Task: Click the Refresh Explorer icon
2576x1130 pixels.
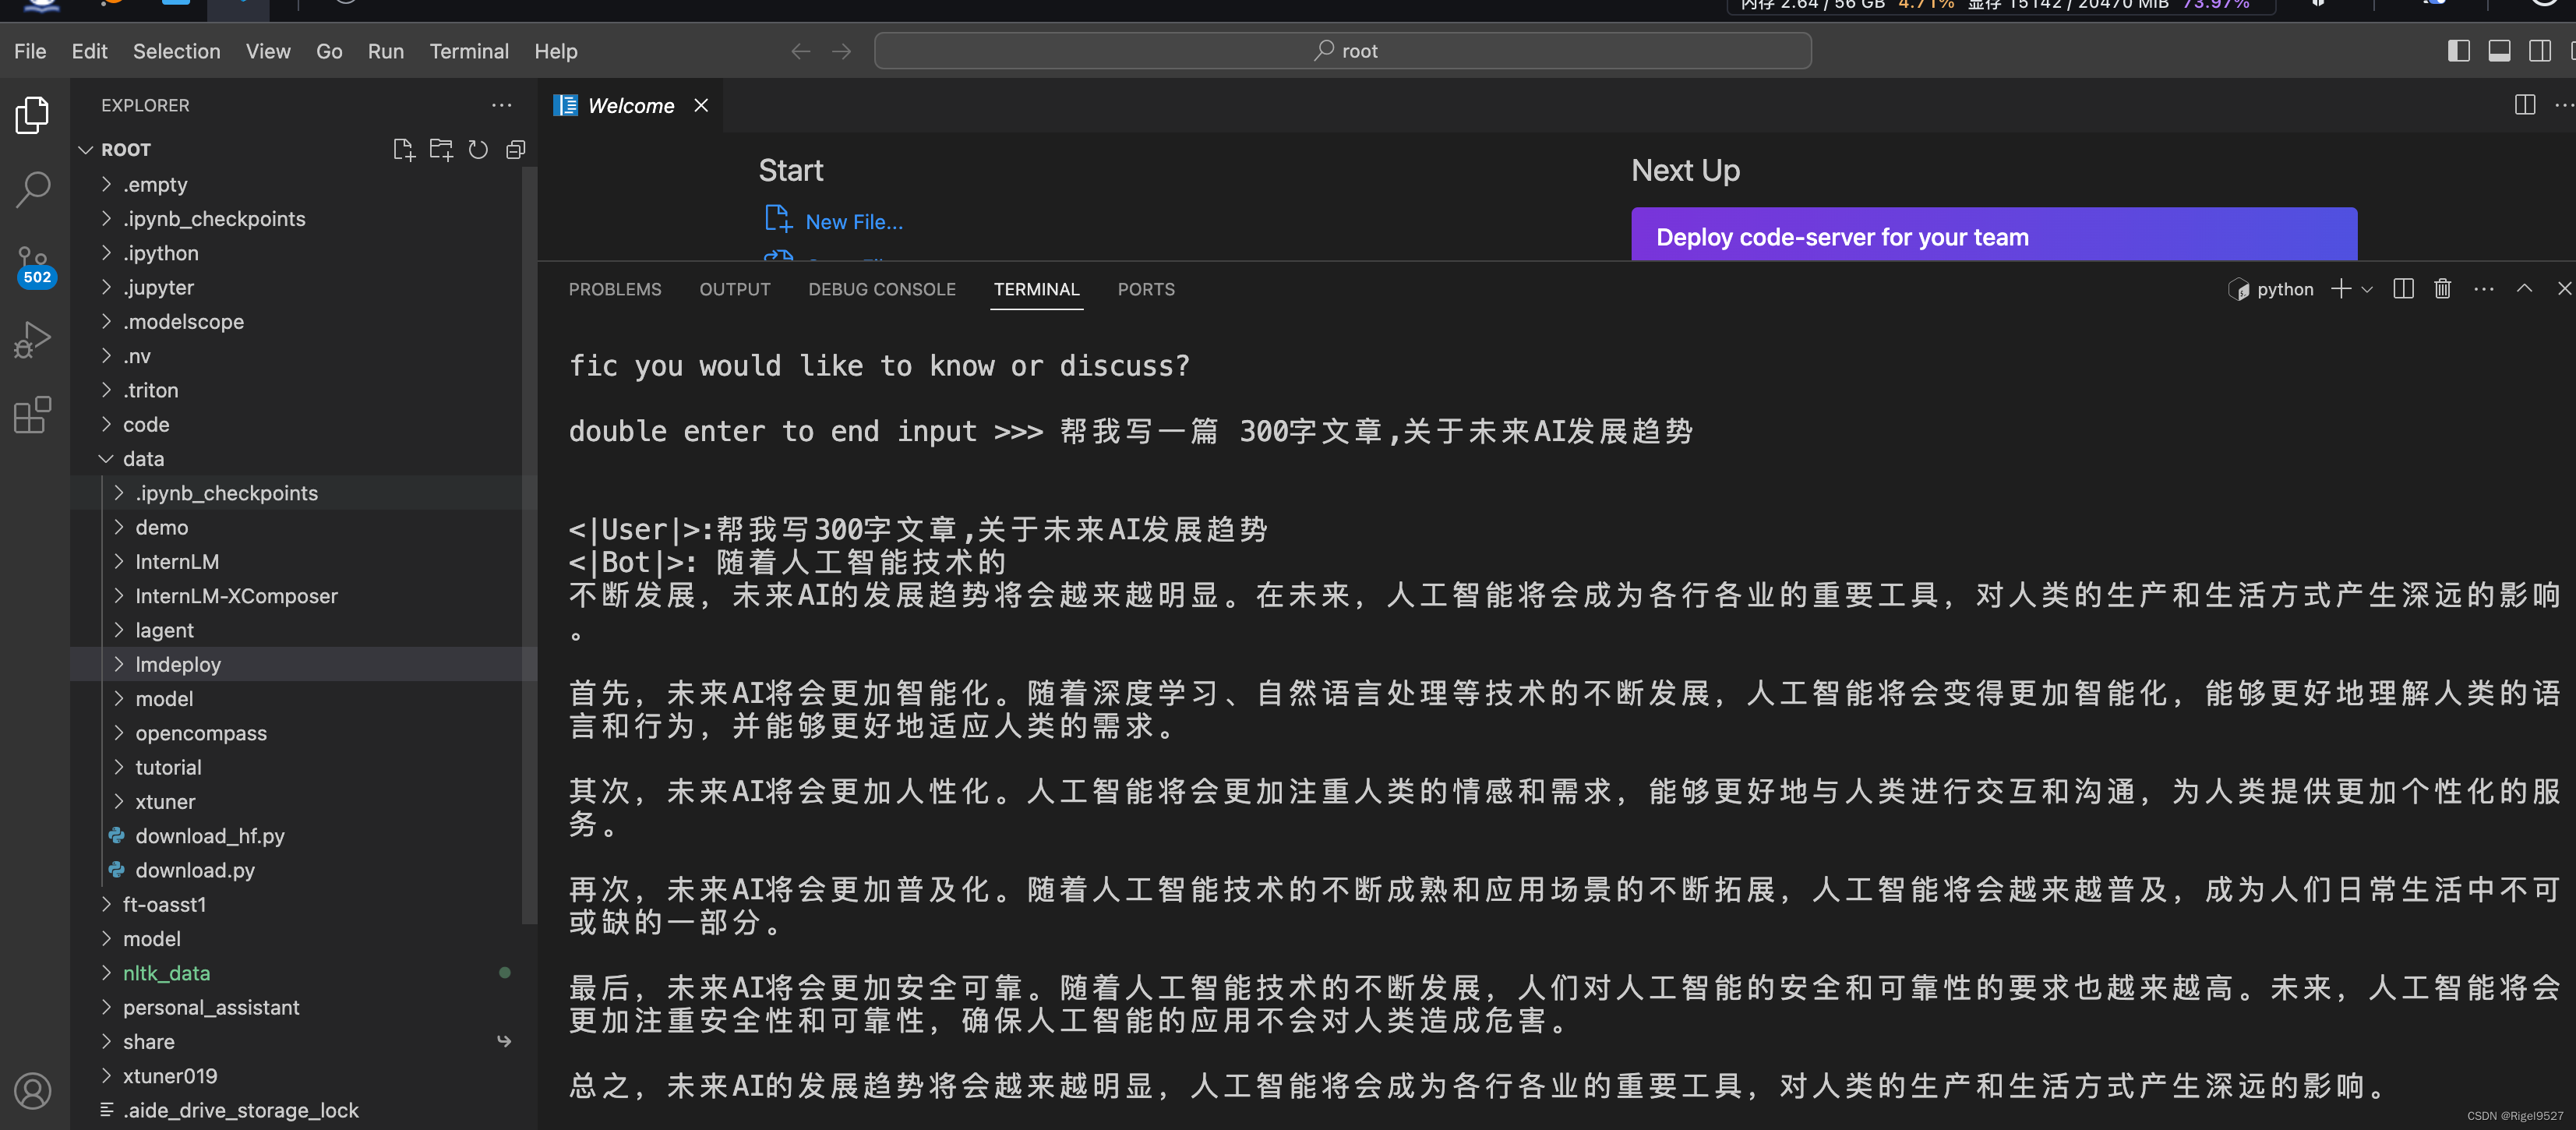Action: pyautogui.click(x=478, y=149)
